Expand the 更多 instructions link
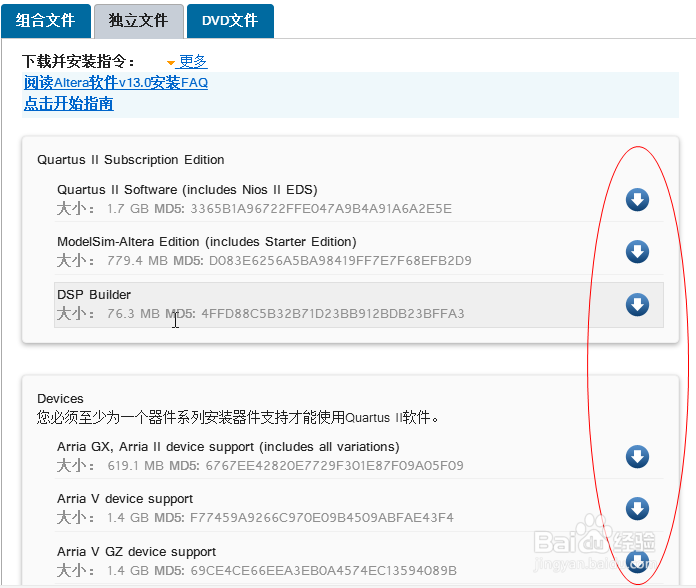 point(193,61)
